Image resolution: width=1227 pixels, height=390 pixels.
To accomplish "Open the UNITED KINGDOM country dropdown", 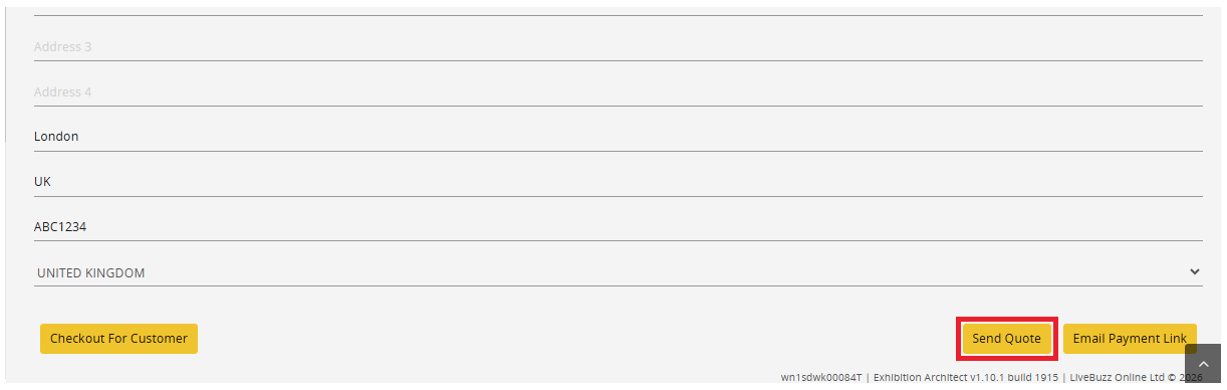I will coord(618,272).
